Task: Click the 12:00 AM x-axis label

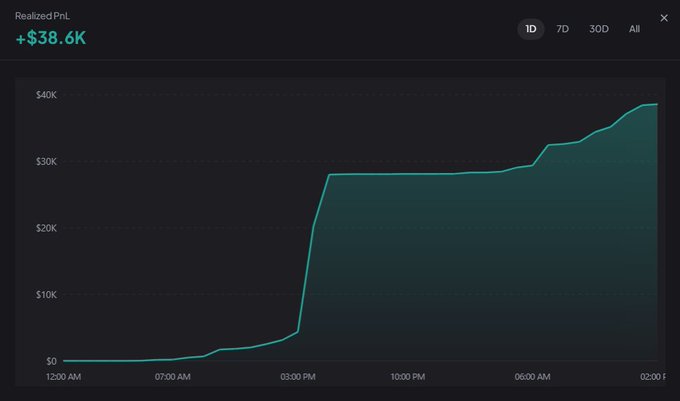Action: [x=63, y=377]
